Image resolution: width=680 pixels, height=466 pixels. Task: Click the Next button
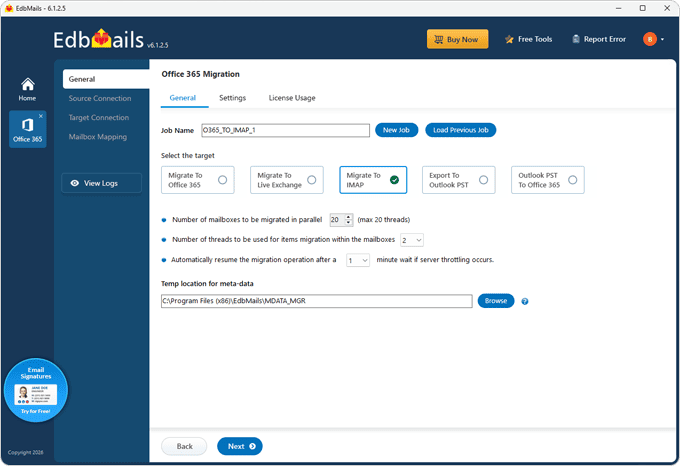[240, 446]
